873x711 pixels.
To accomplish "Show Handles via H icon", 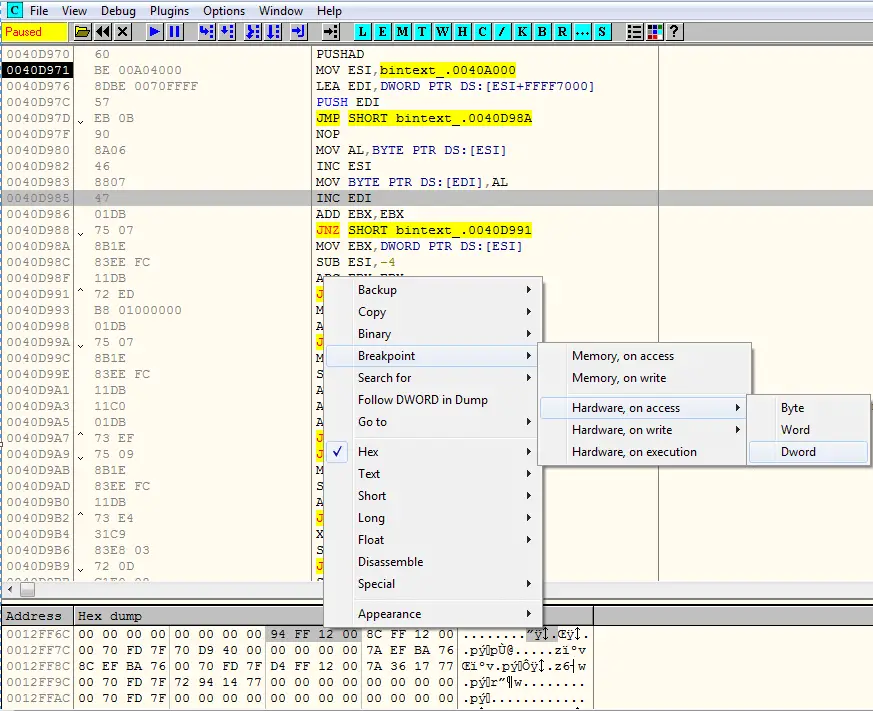I will point(463,32).
